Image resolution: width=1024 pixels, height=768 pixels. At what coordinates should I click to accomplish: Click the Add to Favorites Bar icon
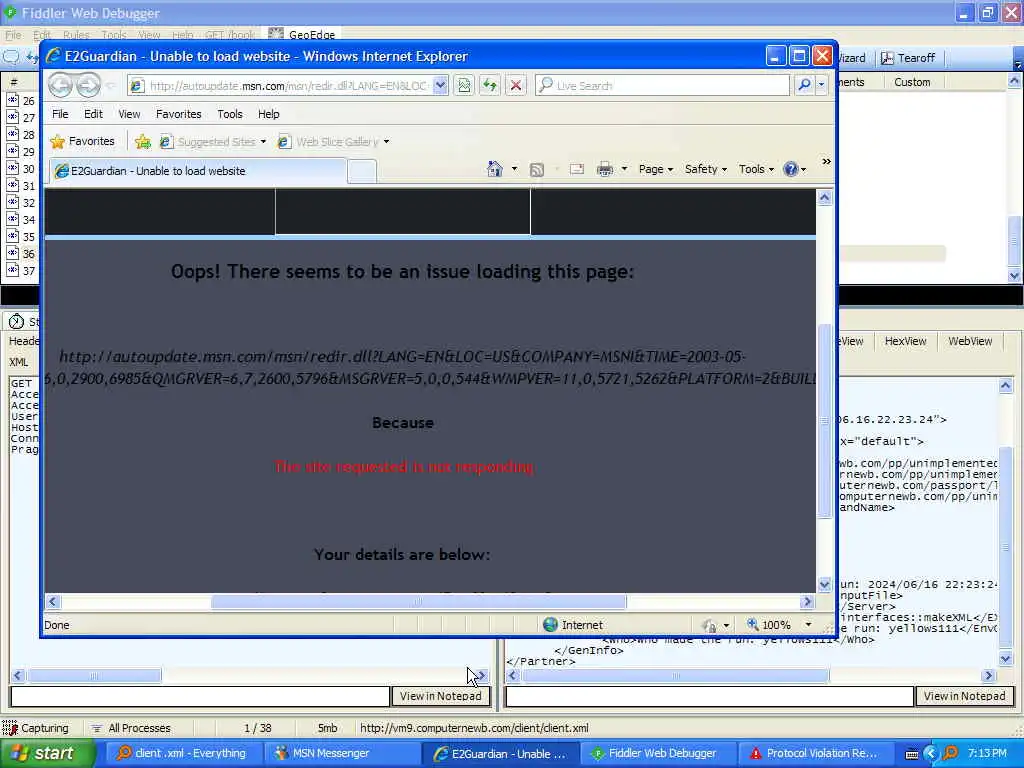coord(142,141)
